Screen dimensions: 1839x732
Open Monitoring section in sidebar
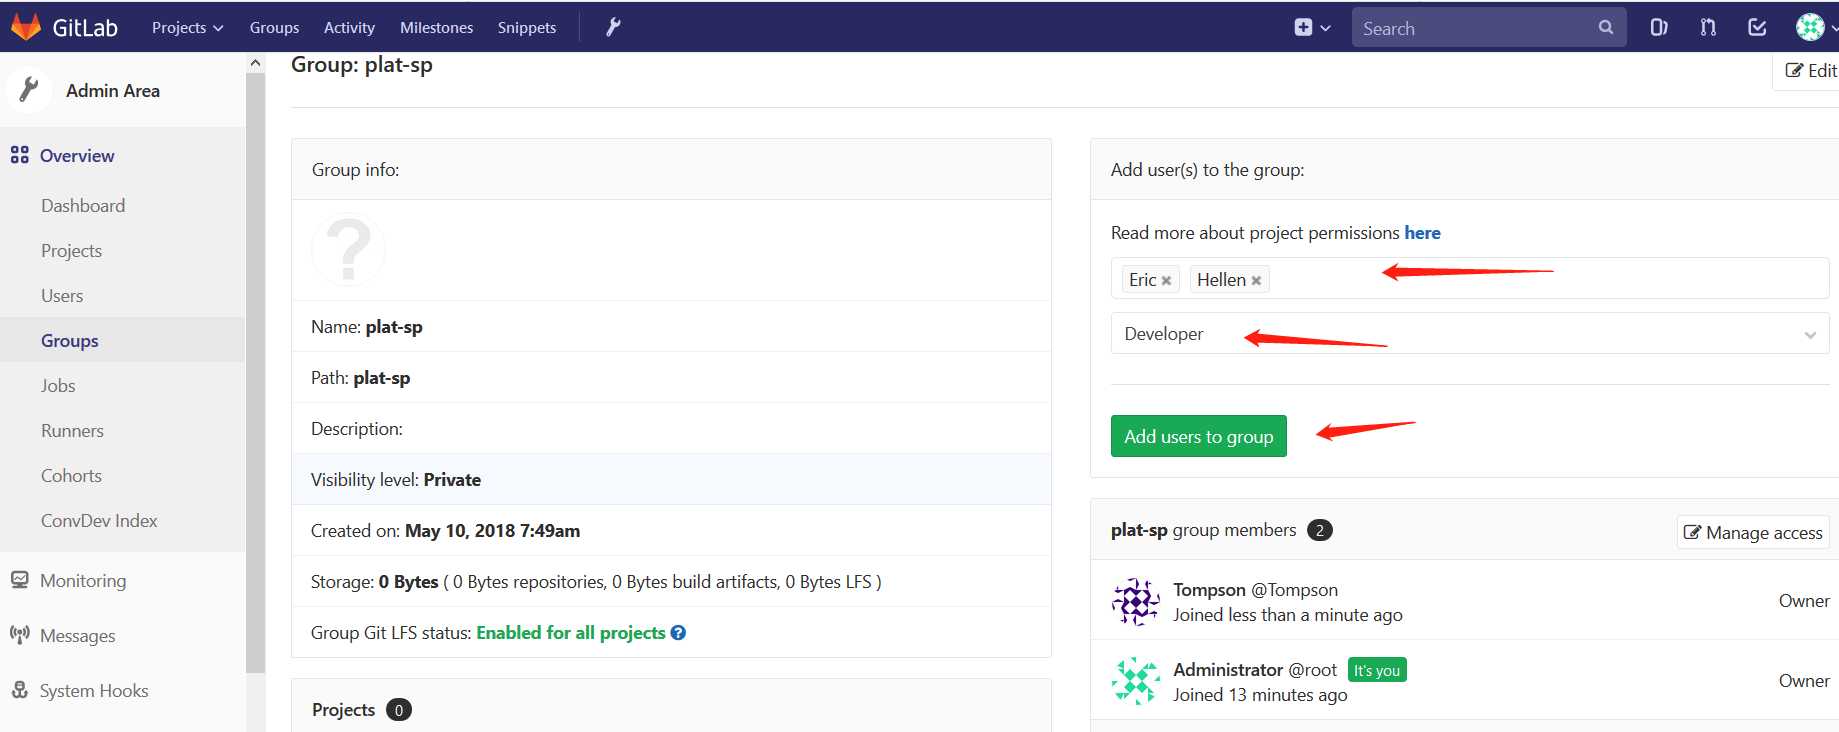tap(83, 580)
